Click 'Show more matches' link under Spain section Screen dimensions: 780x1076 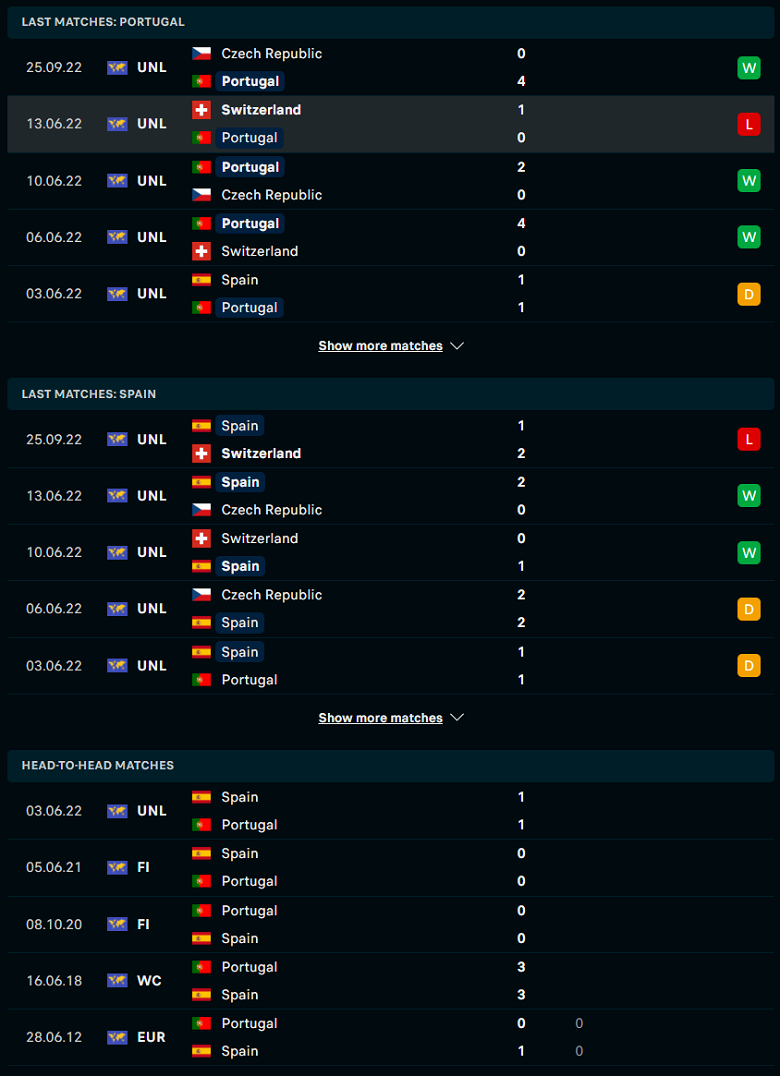pos(380,718)
